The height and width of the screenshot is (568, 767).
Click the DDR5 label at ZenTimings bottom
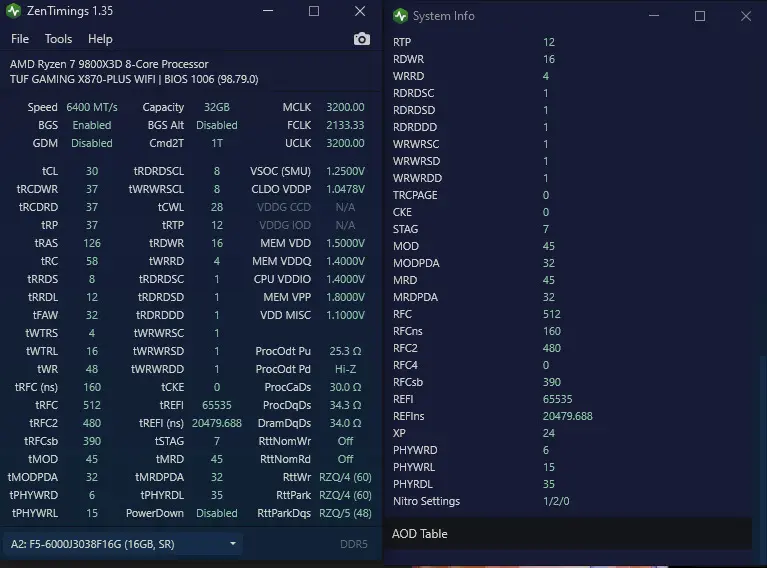pyautogui.click(x=354, y=544)
